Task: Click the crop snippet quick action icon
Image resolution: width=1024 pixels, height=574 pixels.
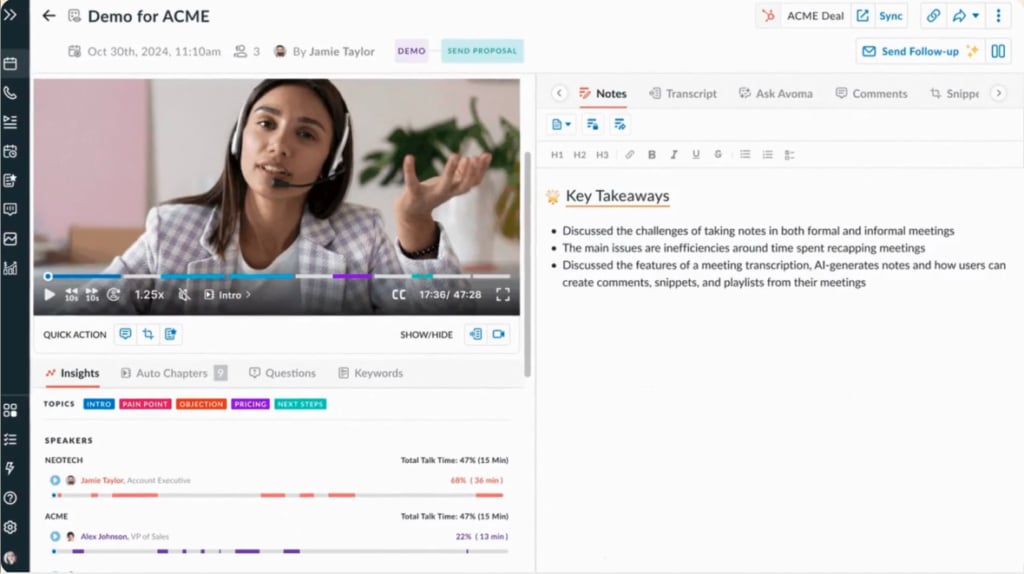Action: (x=148, y=334)
